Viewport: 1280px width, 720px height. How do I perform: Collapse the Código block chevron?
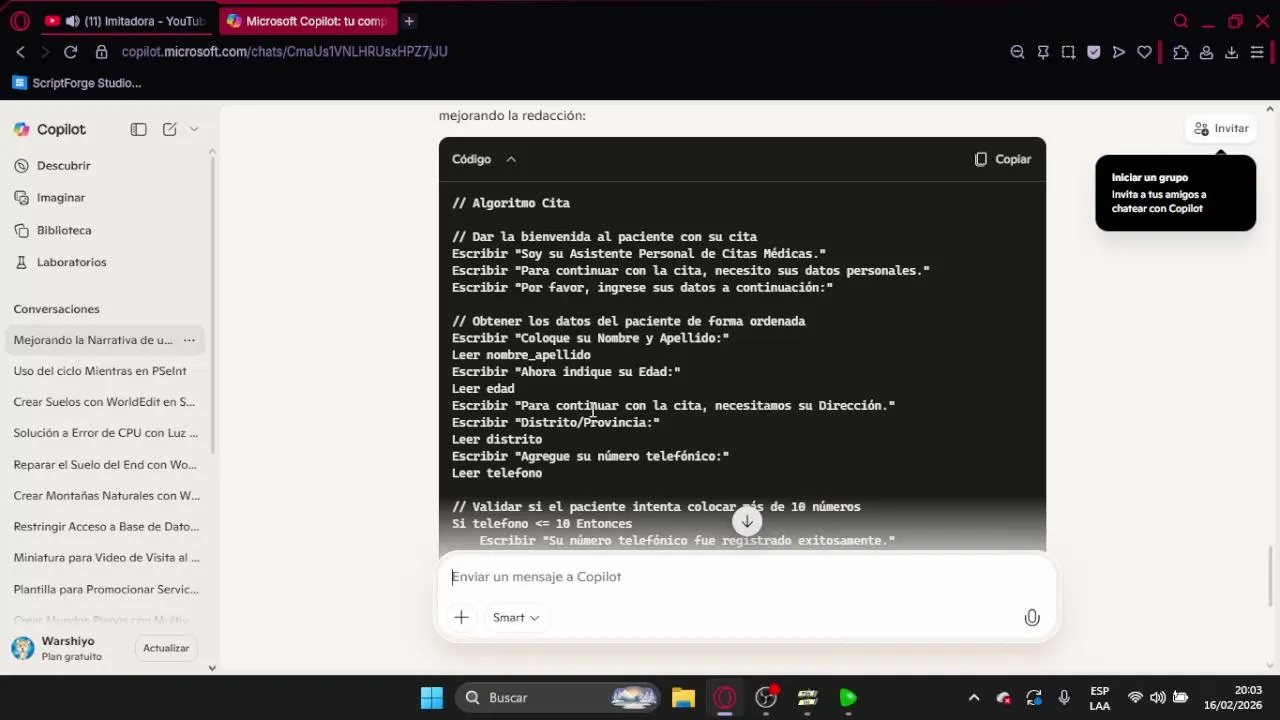click(x=510, y=159)
